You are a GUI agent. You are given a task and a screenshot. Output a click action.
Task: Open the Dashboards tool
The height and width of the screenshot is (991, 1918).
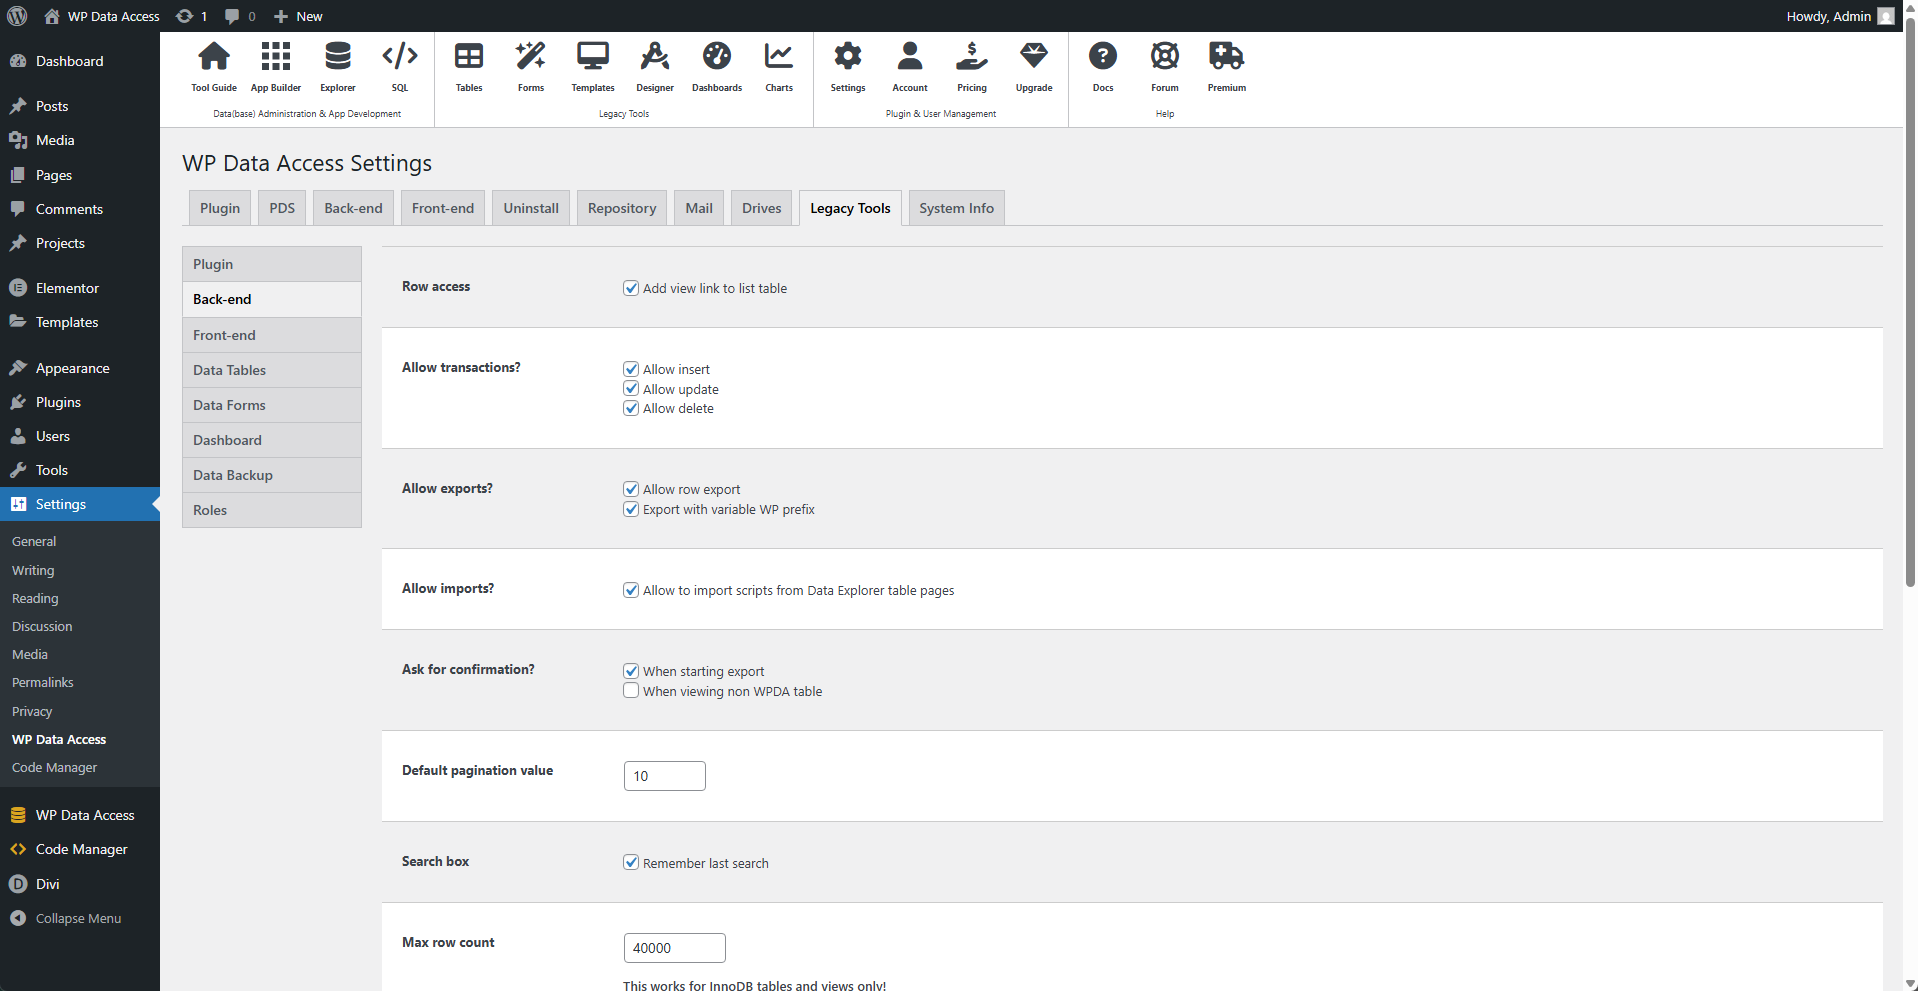point(716,65)
